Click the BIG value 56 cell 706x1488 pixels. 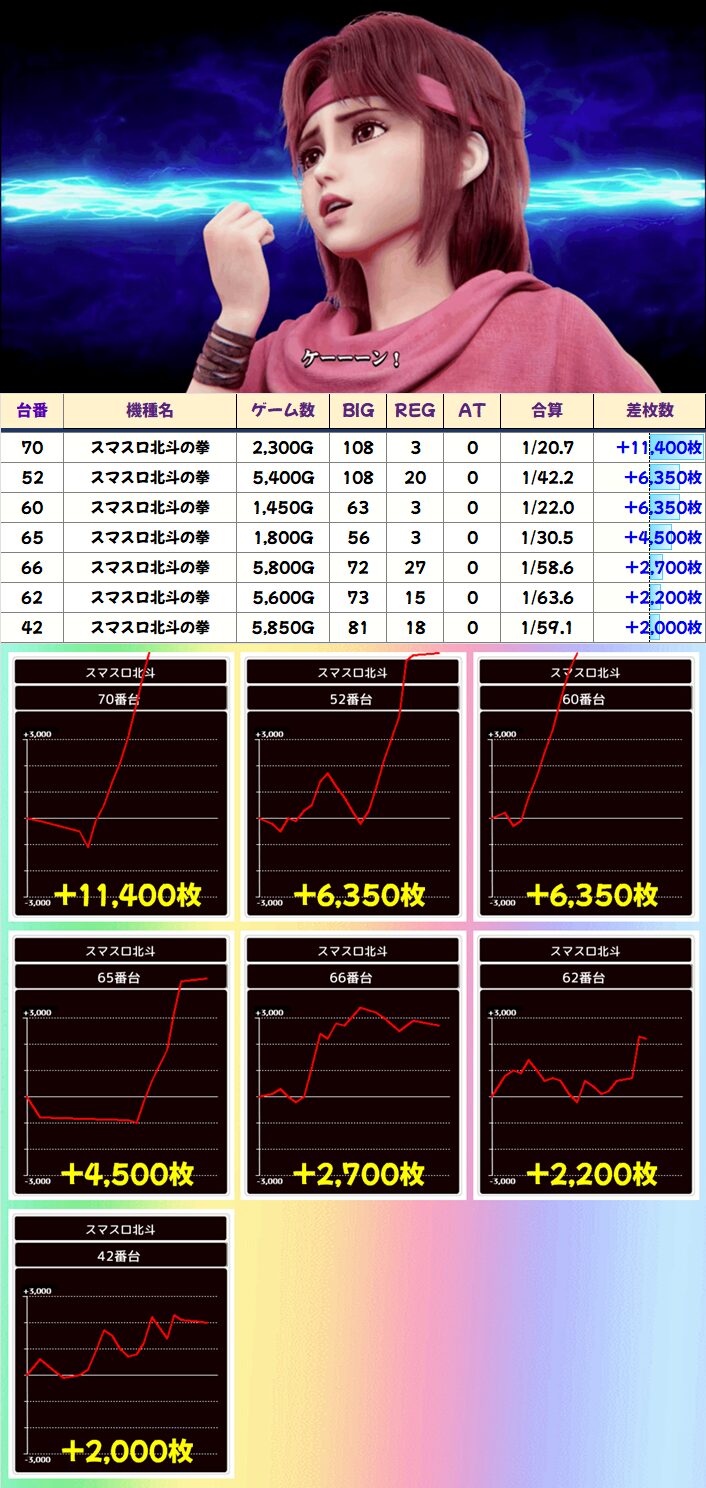[358, 538]
